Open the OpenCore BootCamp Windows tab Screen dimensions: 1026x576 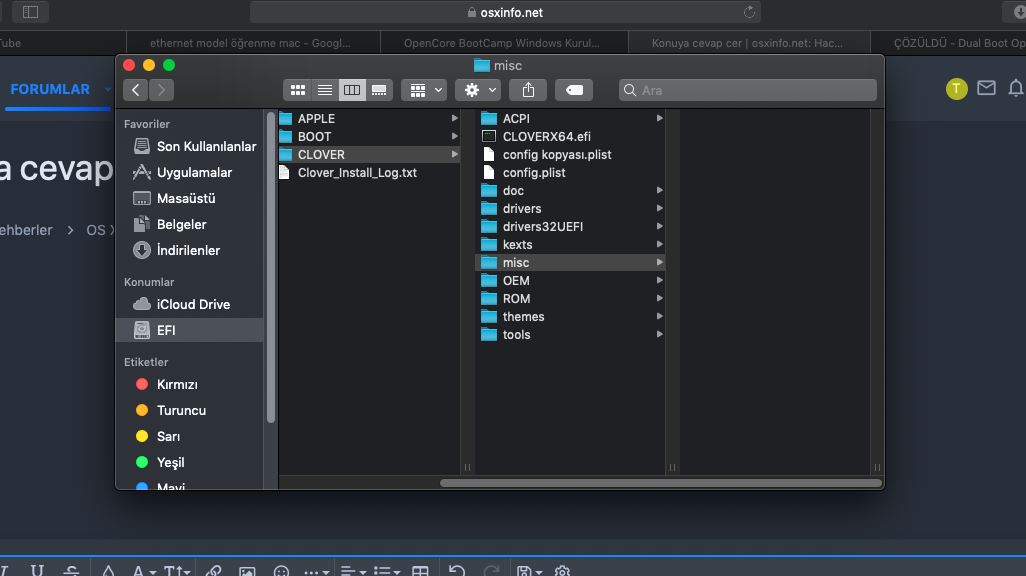point(502,43)
